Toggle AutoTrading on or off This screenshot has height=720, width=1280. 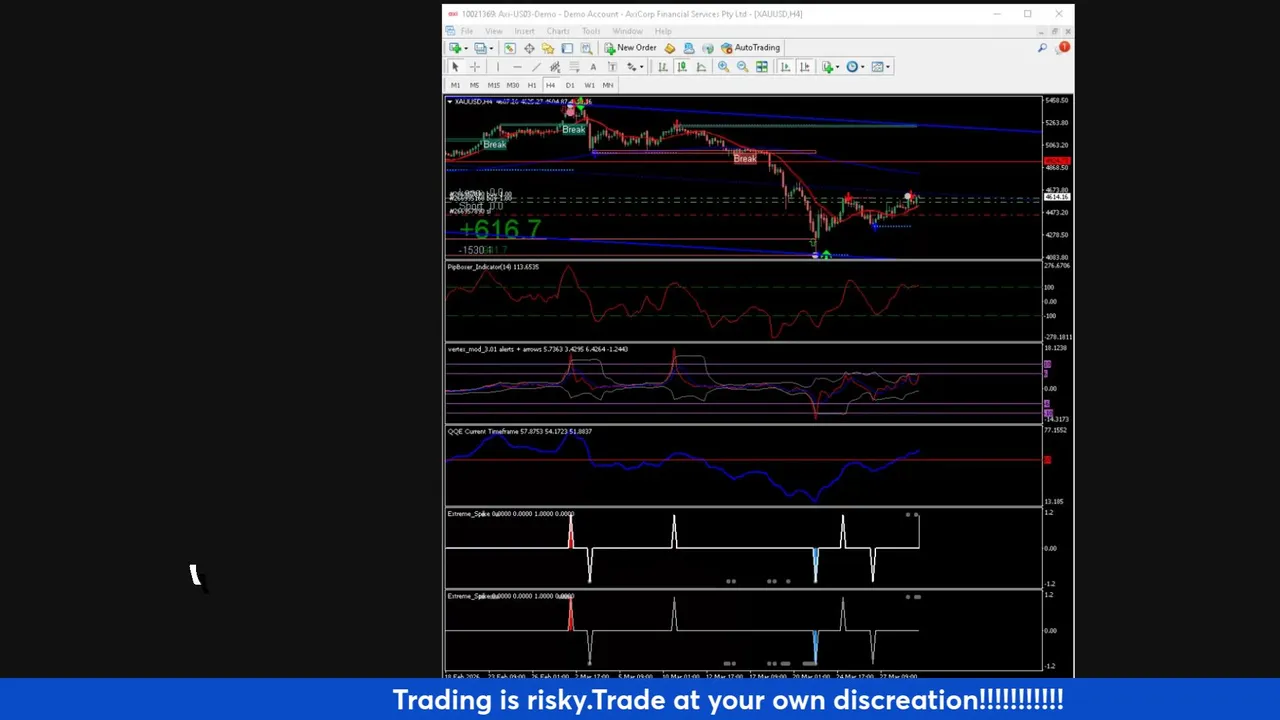click(x=750, y=48)
